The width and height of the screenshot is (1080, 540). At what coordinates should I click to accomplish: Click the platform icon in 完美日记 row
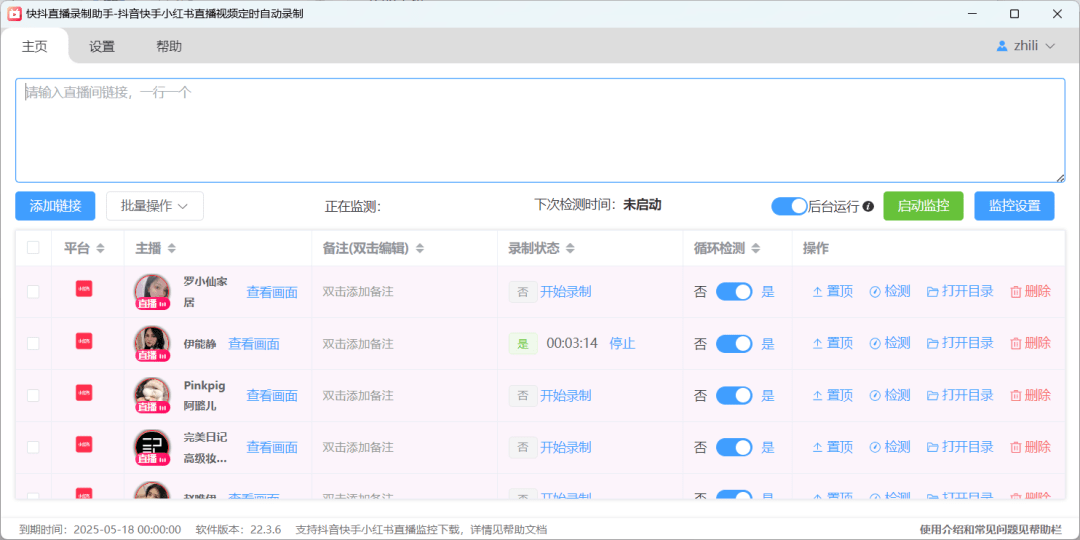point(84,444)
